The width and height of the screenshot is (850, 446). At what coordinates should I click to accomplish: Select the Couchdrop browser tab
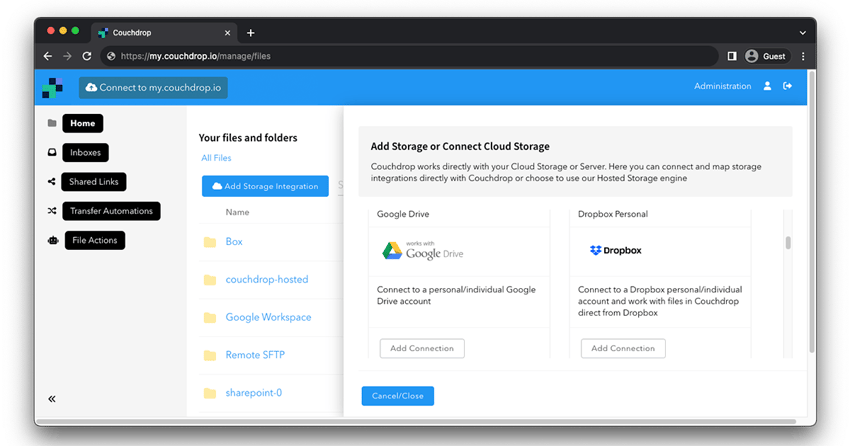pos(164,33)
